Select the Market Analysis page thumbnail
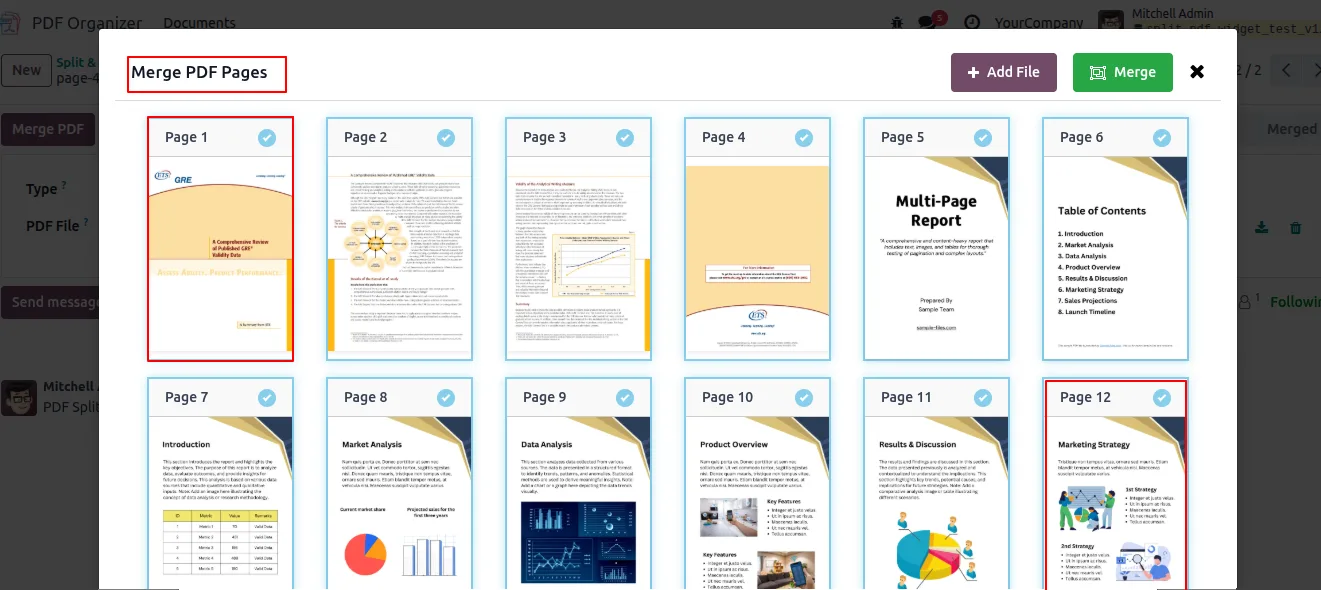1321x590 pixels. 400,503
